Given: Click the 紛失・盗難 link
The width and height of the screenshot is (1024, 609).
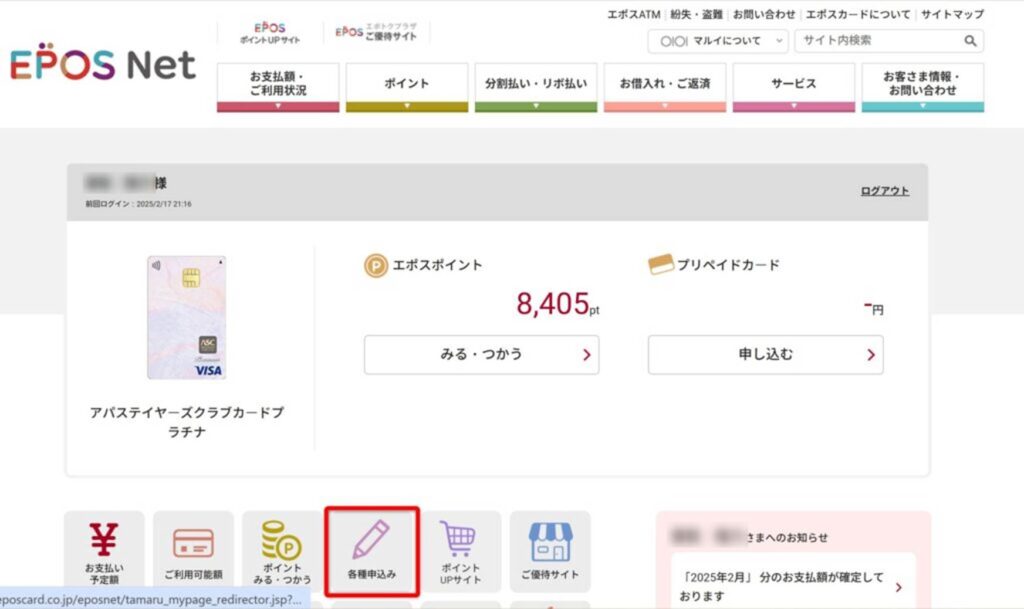Looking at the screenshot, I should click(696, 14).
